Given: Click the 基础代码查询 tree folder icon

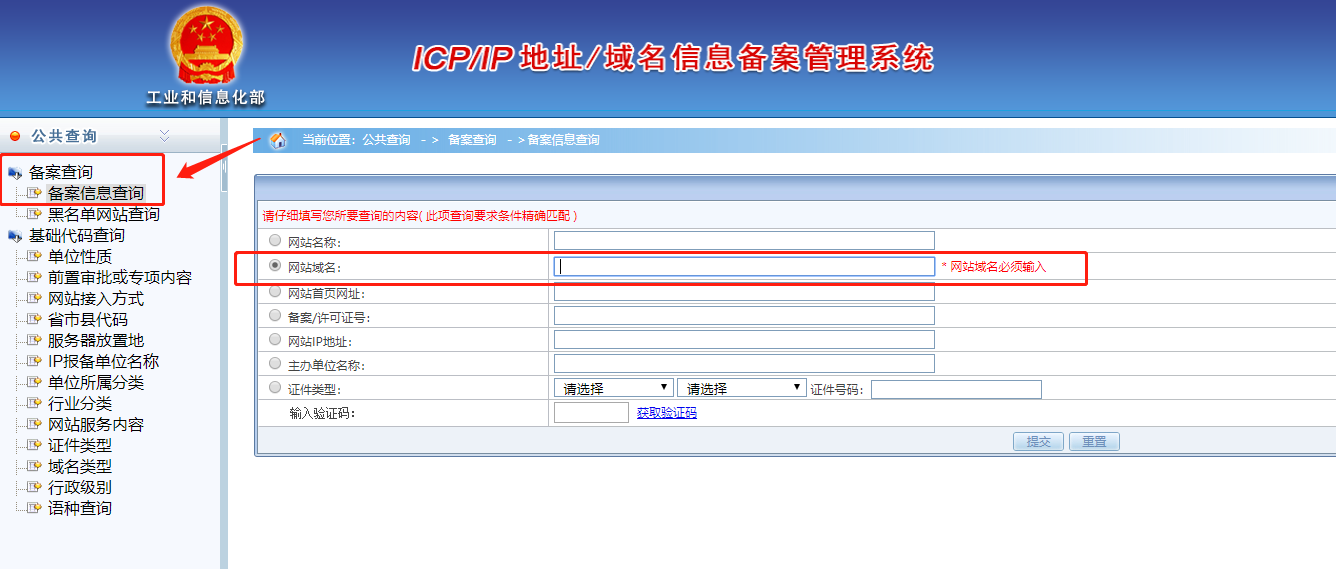Looking at the screenshot, I should [x=14, y=236].
